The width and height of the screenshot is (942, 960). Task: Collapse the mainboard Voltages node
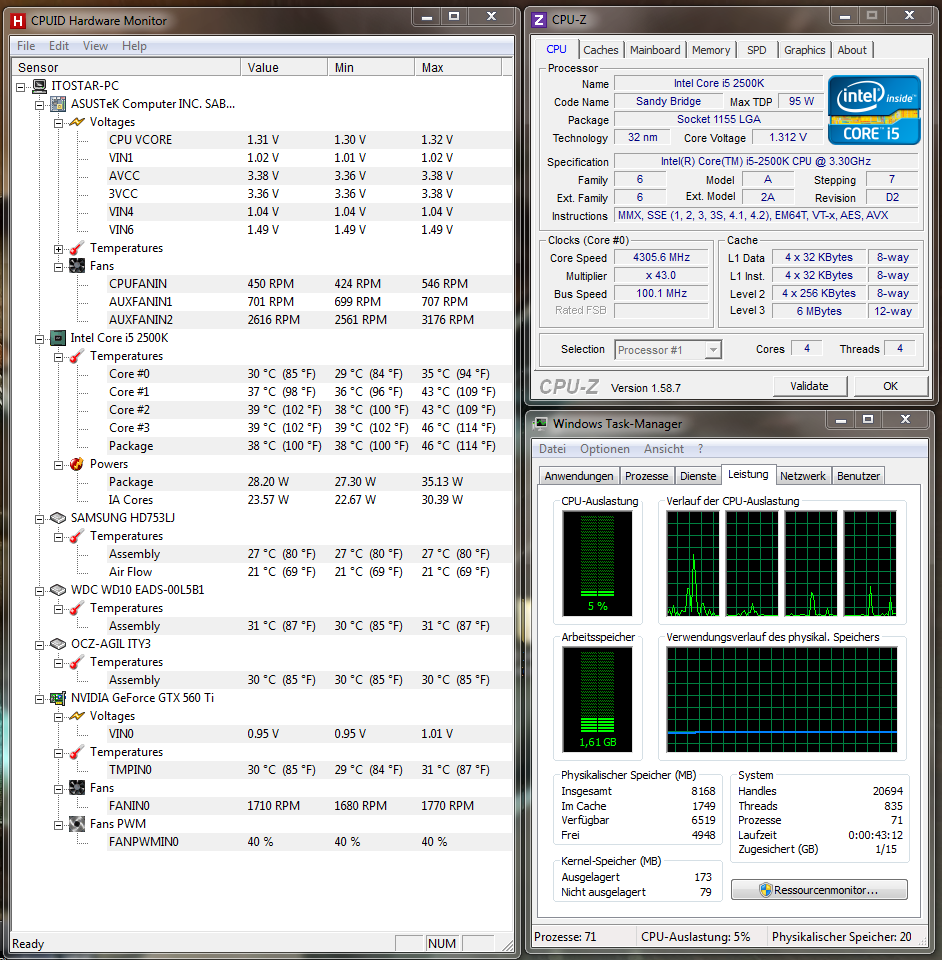point(58,122)
